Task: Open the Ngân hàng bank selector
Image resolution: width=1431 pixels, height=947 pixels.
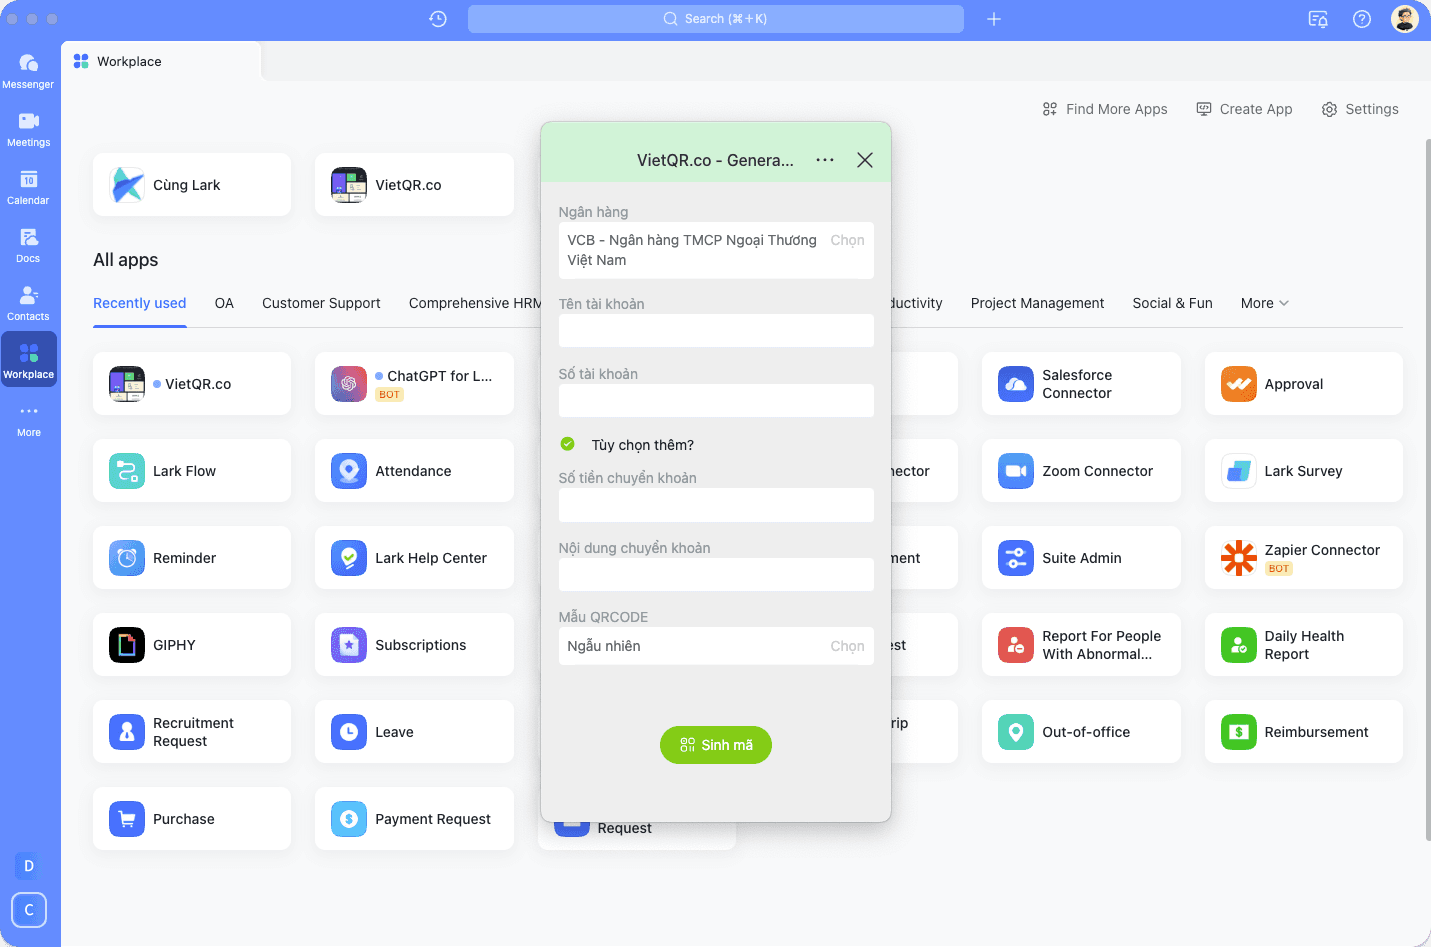Action: point(715,250)
